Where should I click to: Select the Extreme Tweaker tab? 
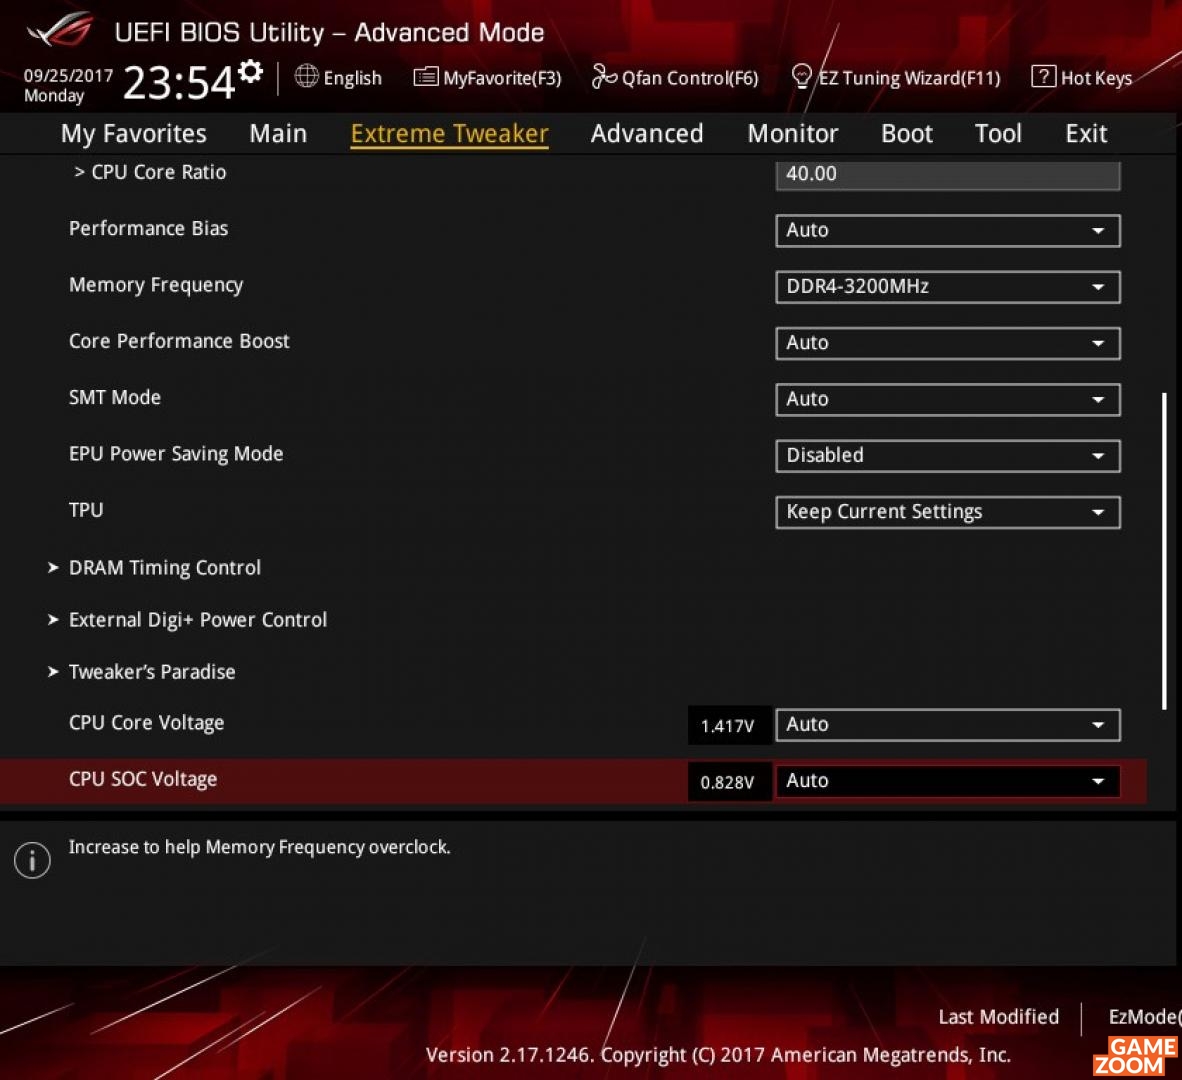[x=449, y=133]
